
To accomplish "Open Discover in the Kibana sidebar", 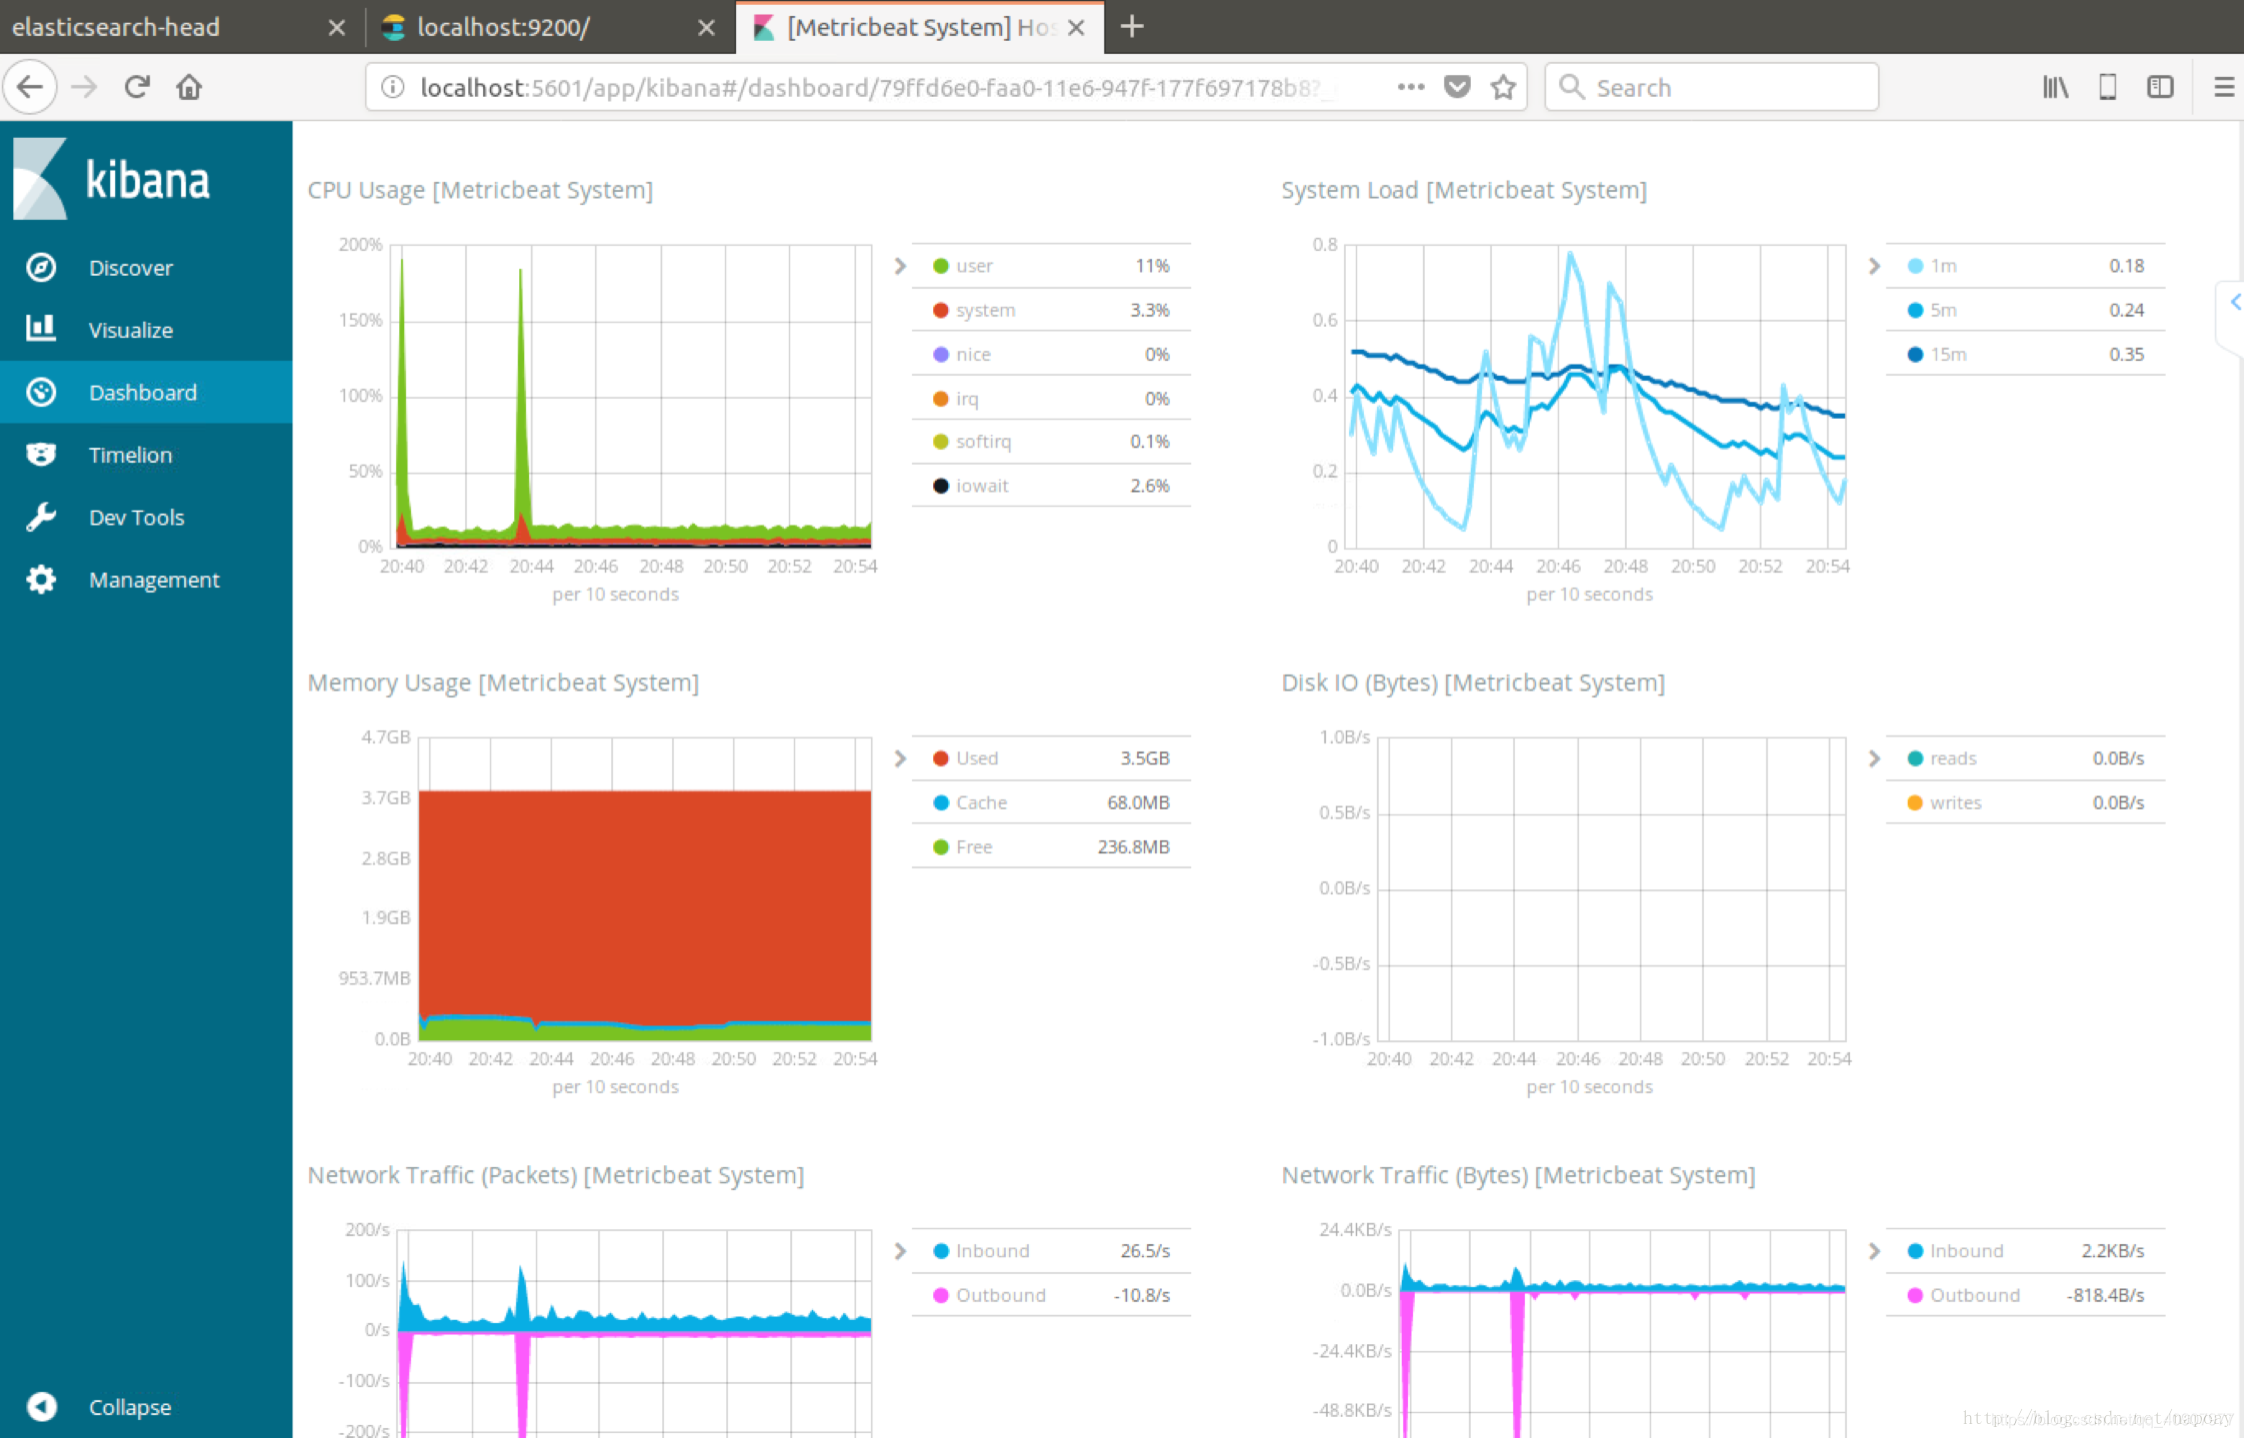I will [x=146, y=267].
